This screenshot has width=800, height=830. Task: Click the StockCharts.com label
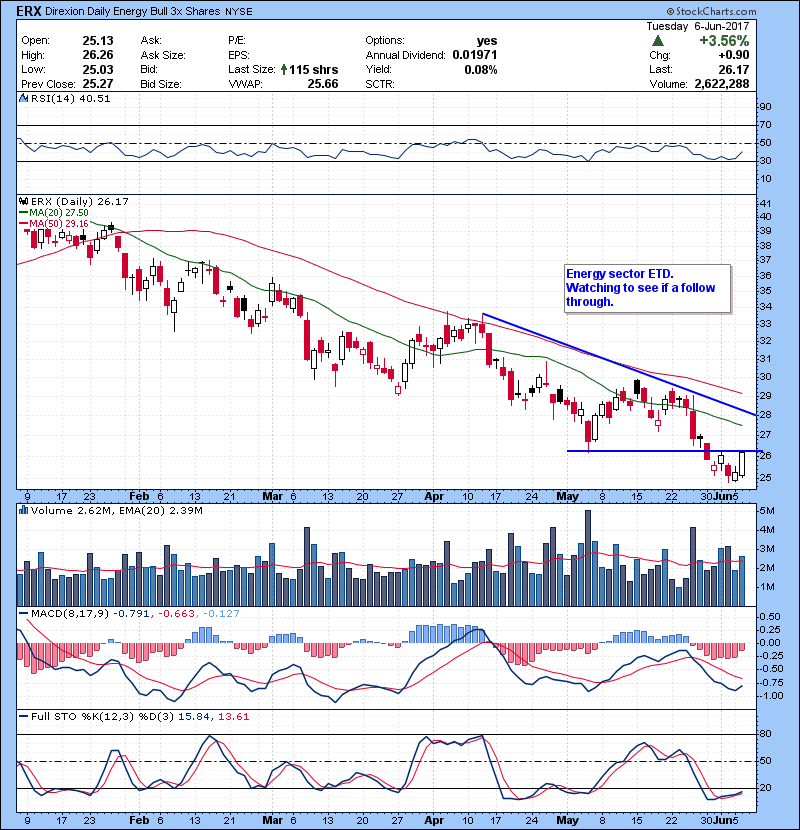coord(711,11)
